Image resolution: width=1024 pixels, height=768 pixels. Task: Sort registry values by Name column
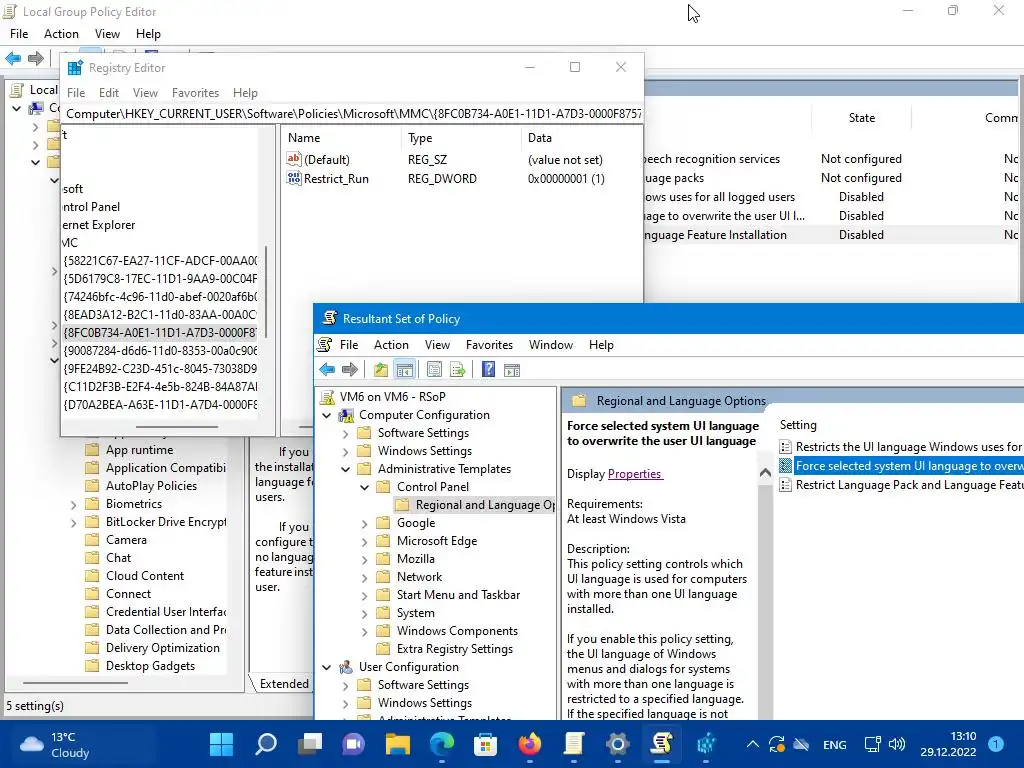point(342,138)
